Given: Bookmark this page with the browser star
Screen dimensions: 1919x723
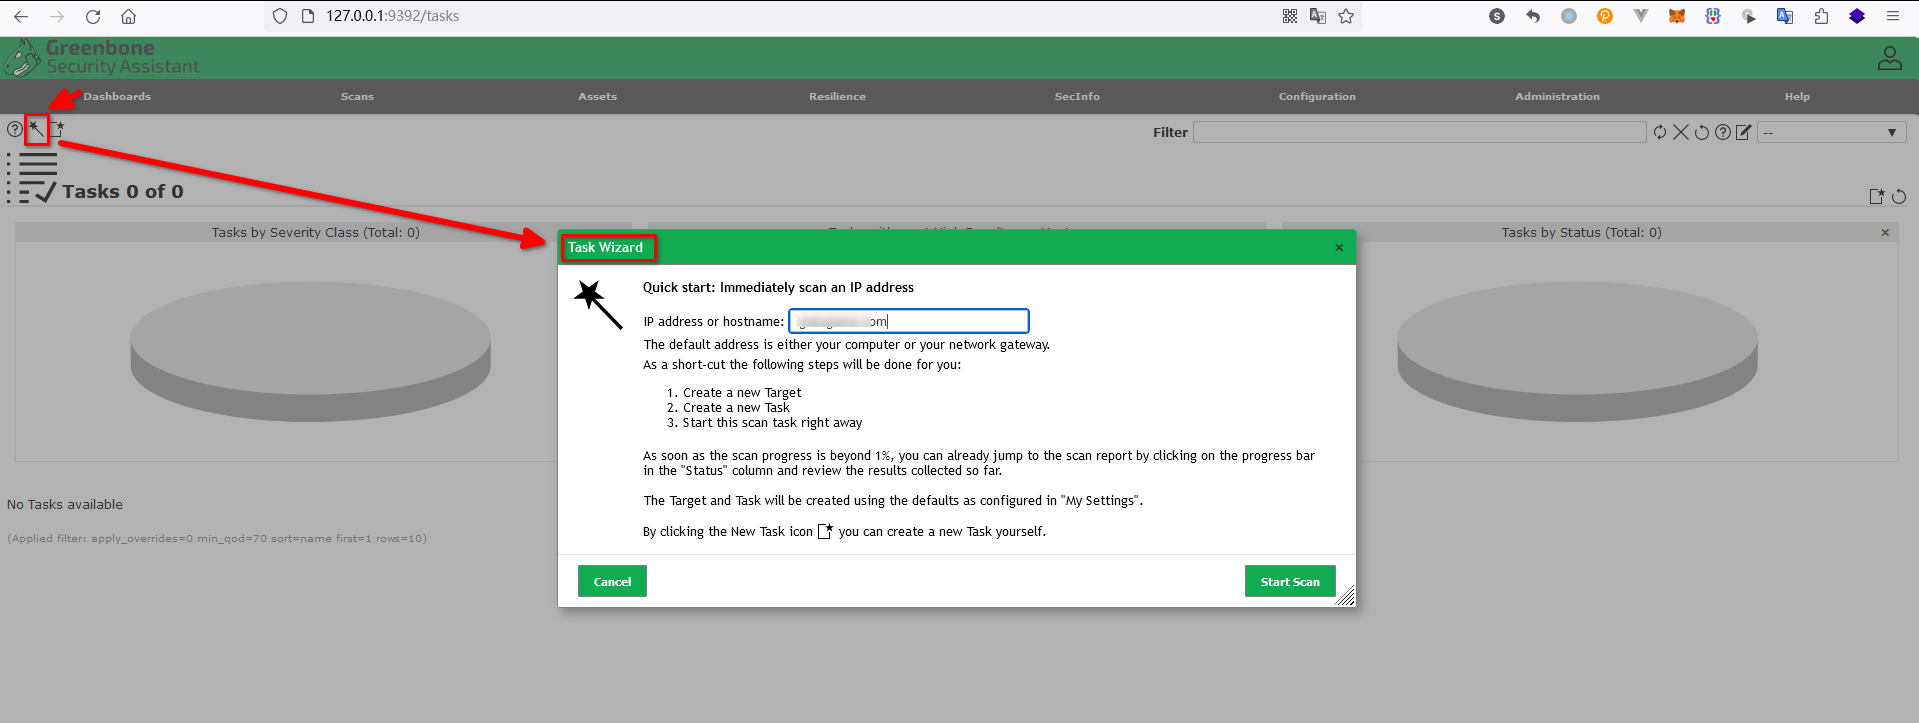Looking at the screenshot, I should pos(1346,16).
